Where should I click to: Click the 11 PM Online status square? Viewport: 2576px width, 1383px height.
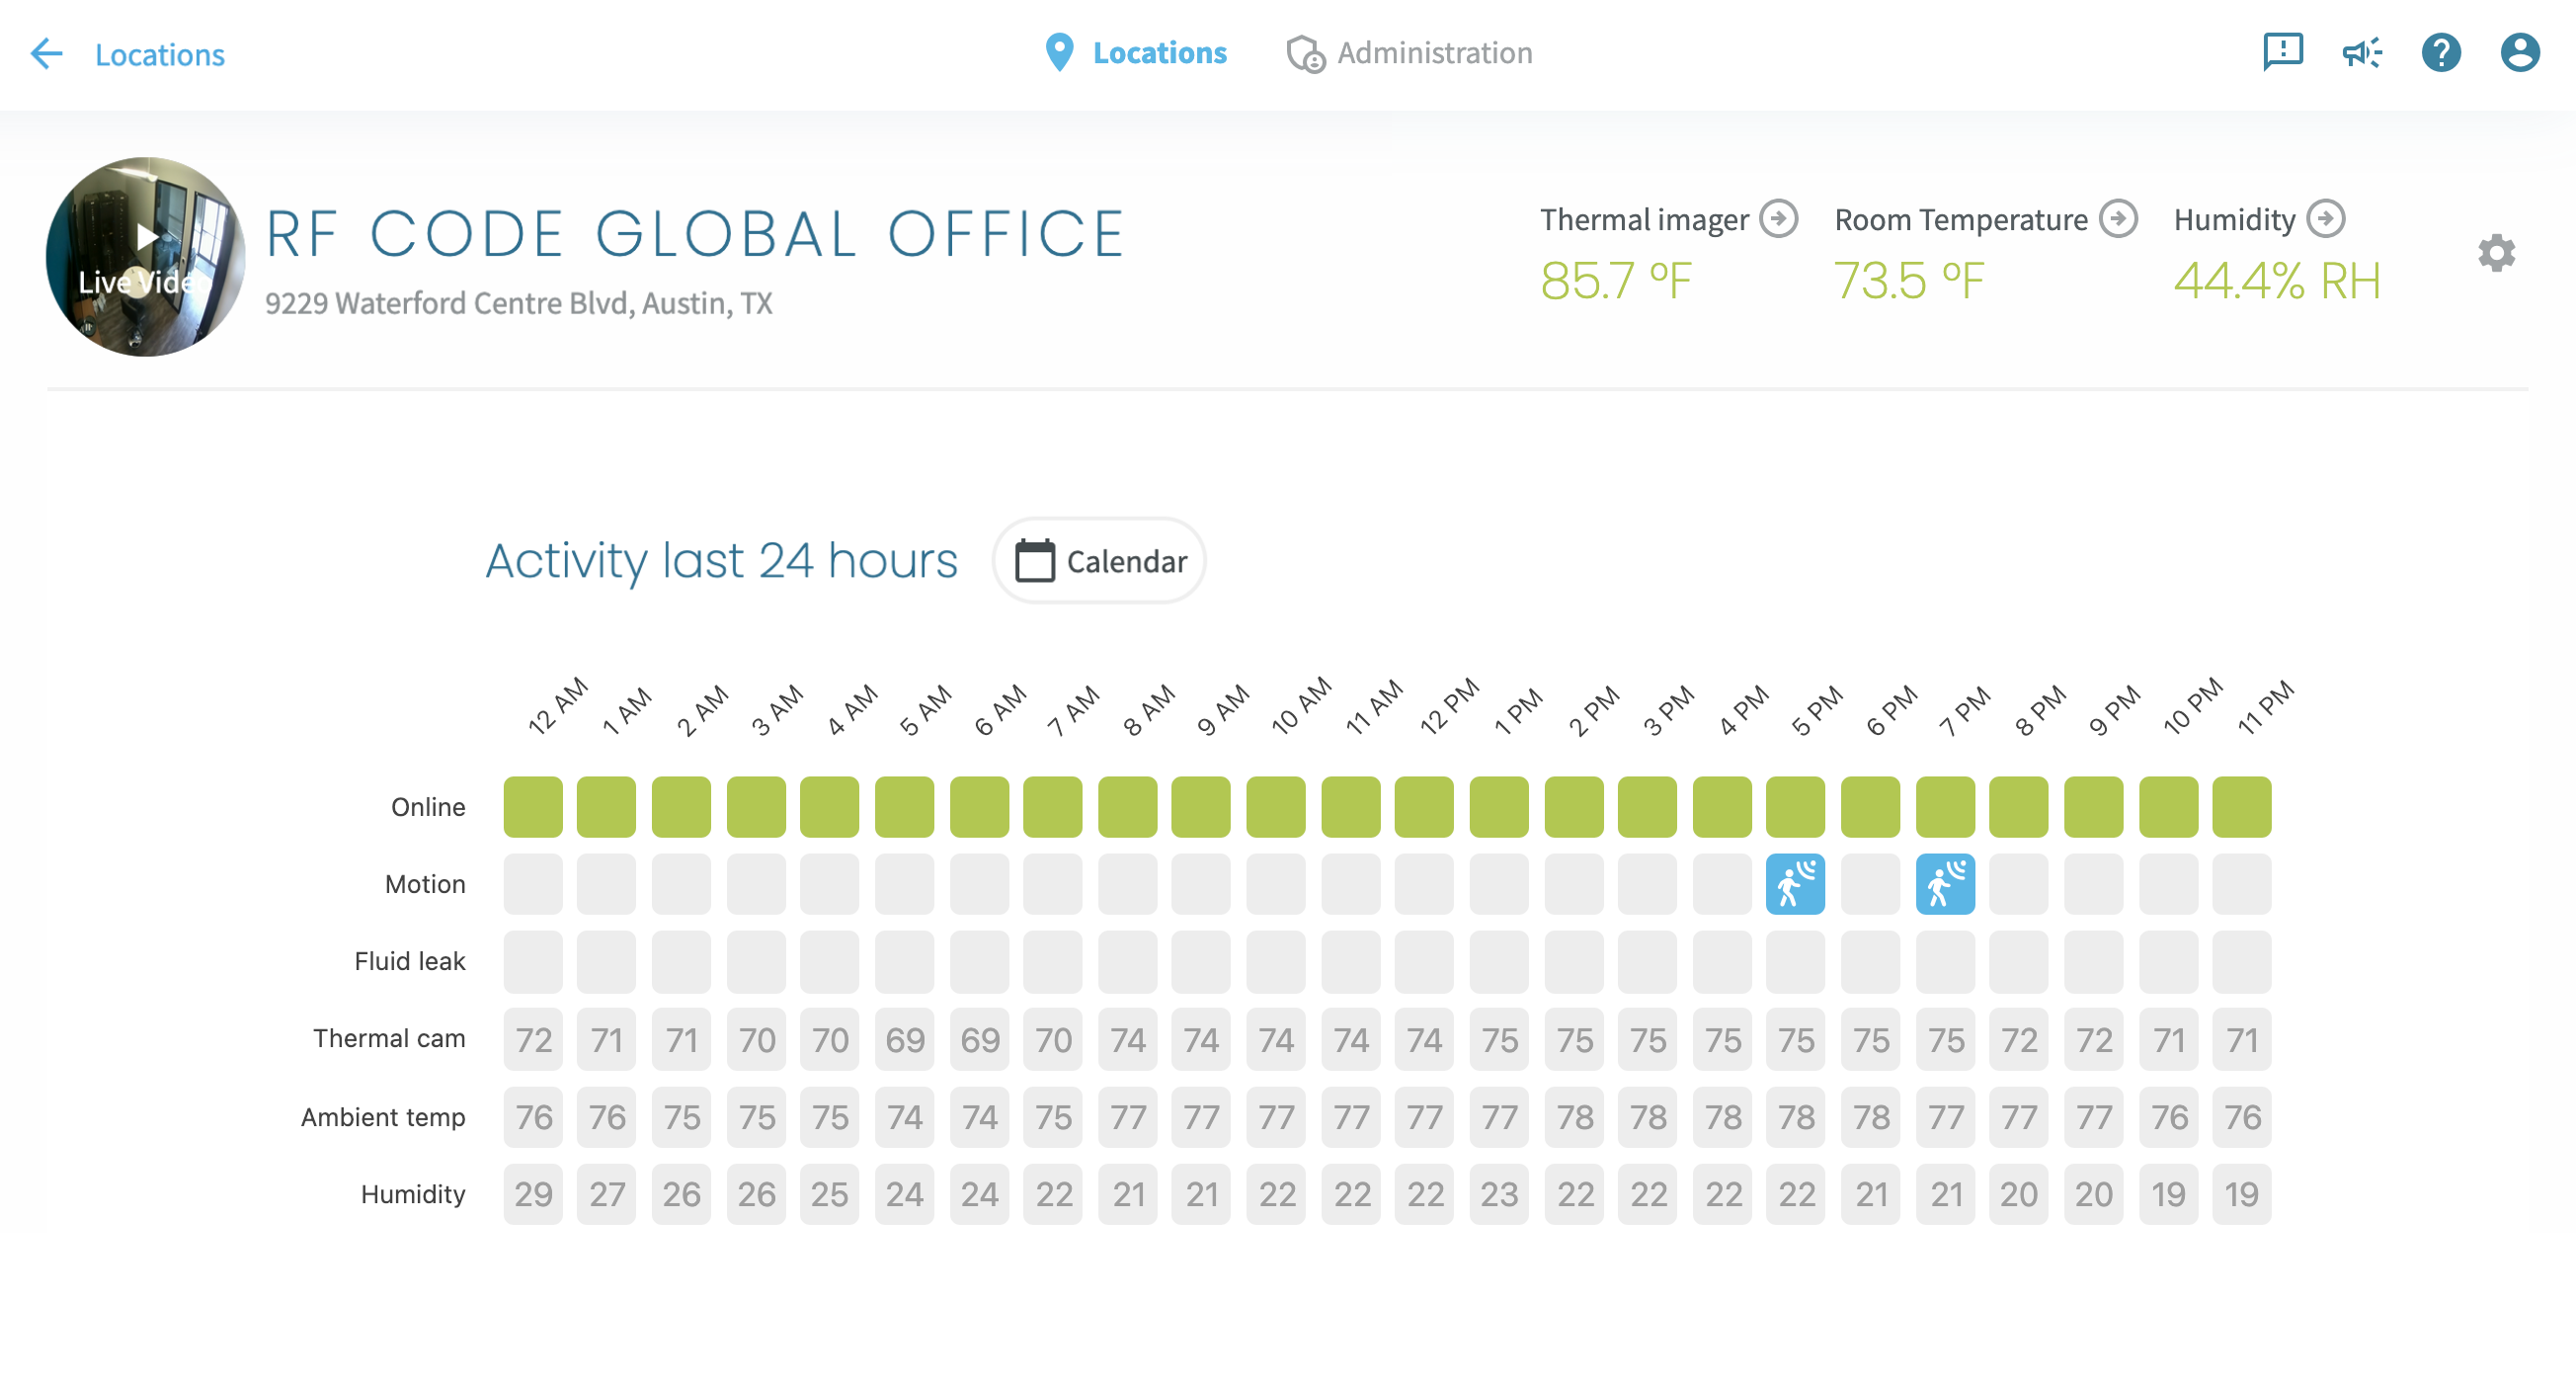coord(2241,807)
